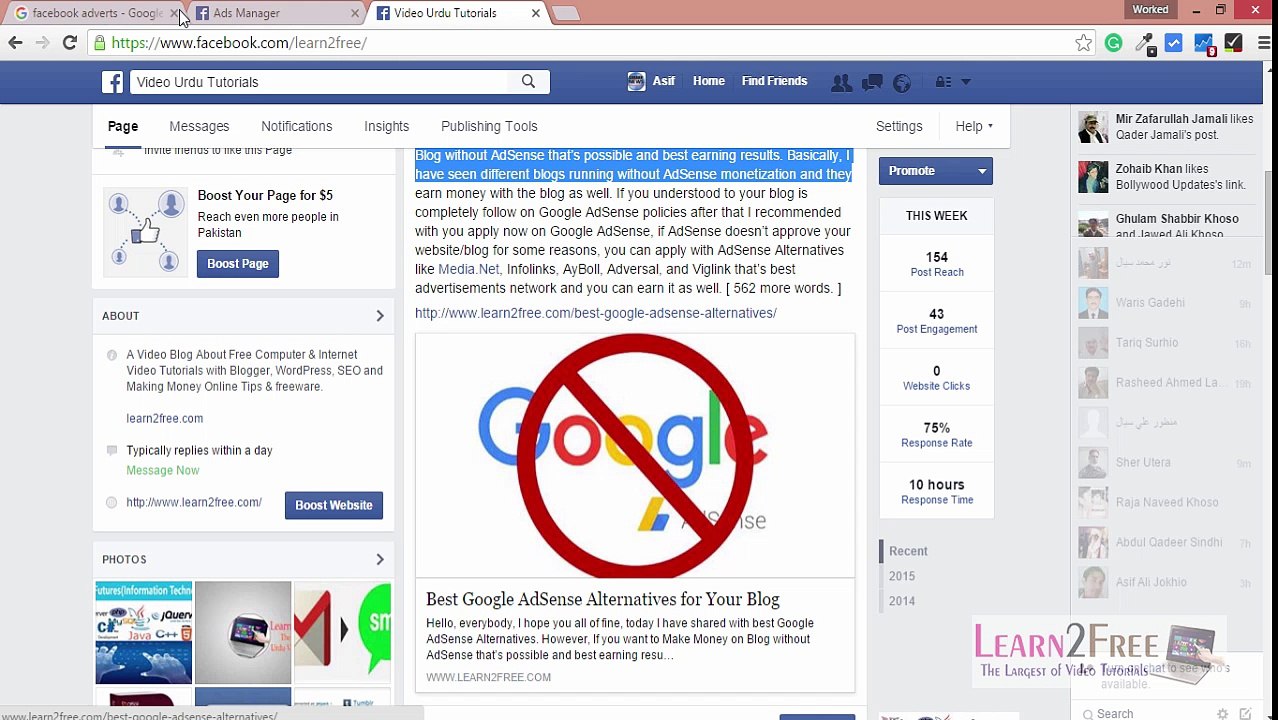Open the notifications globe icon

click(902, 82)
